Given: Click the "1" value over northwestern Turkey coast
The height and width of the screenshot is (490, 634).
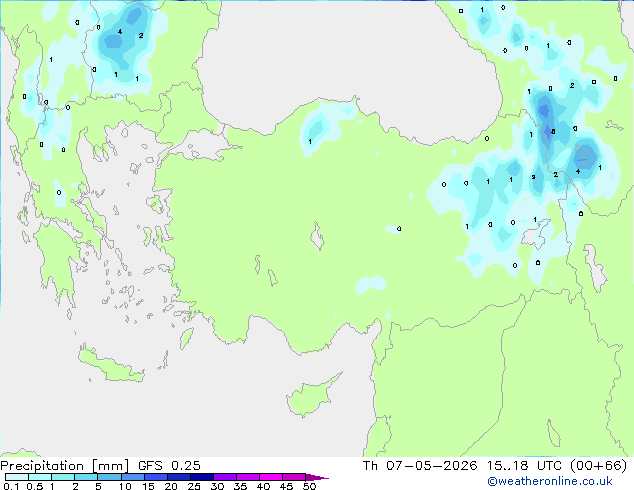Looking at the screenshot, I should click(x=310, y=142).
